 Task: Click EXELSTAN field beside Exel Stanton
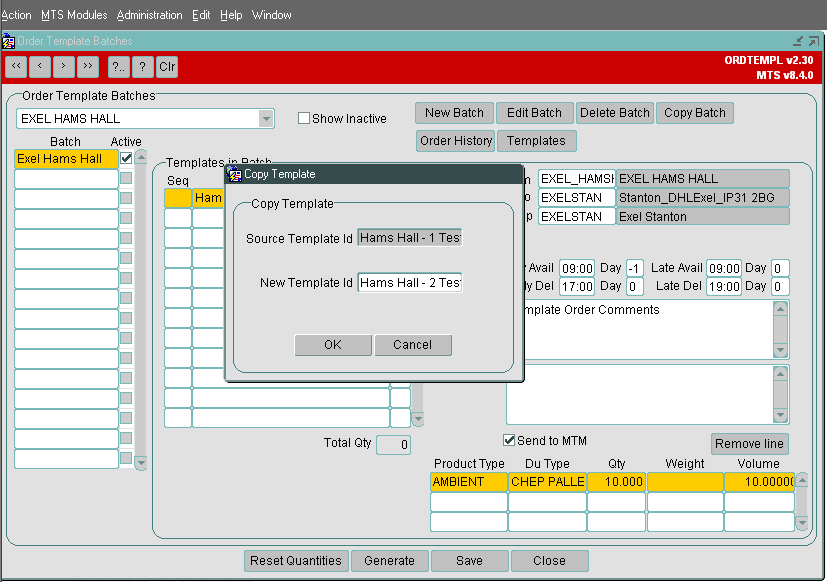pos(576,216)
